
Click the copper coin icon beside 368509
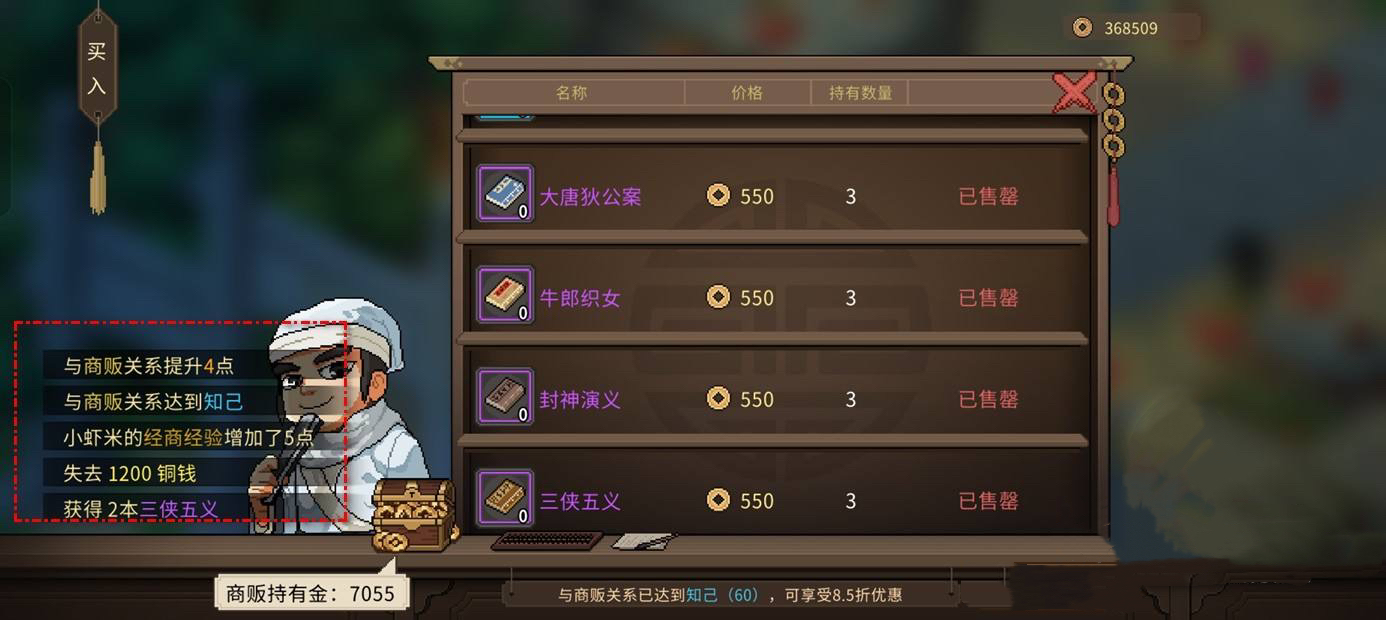click(1082, 28)
